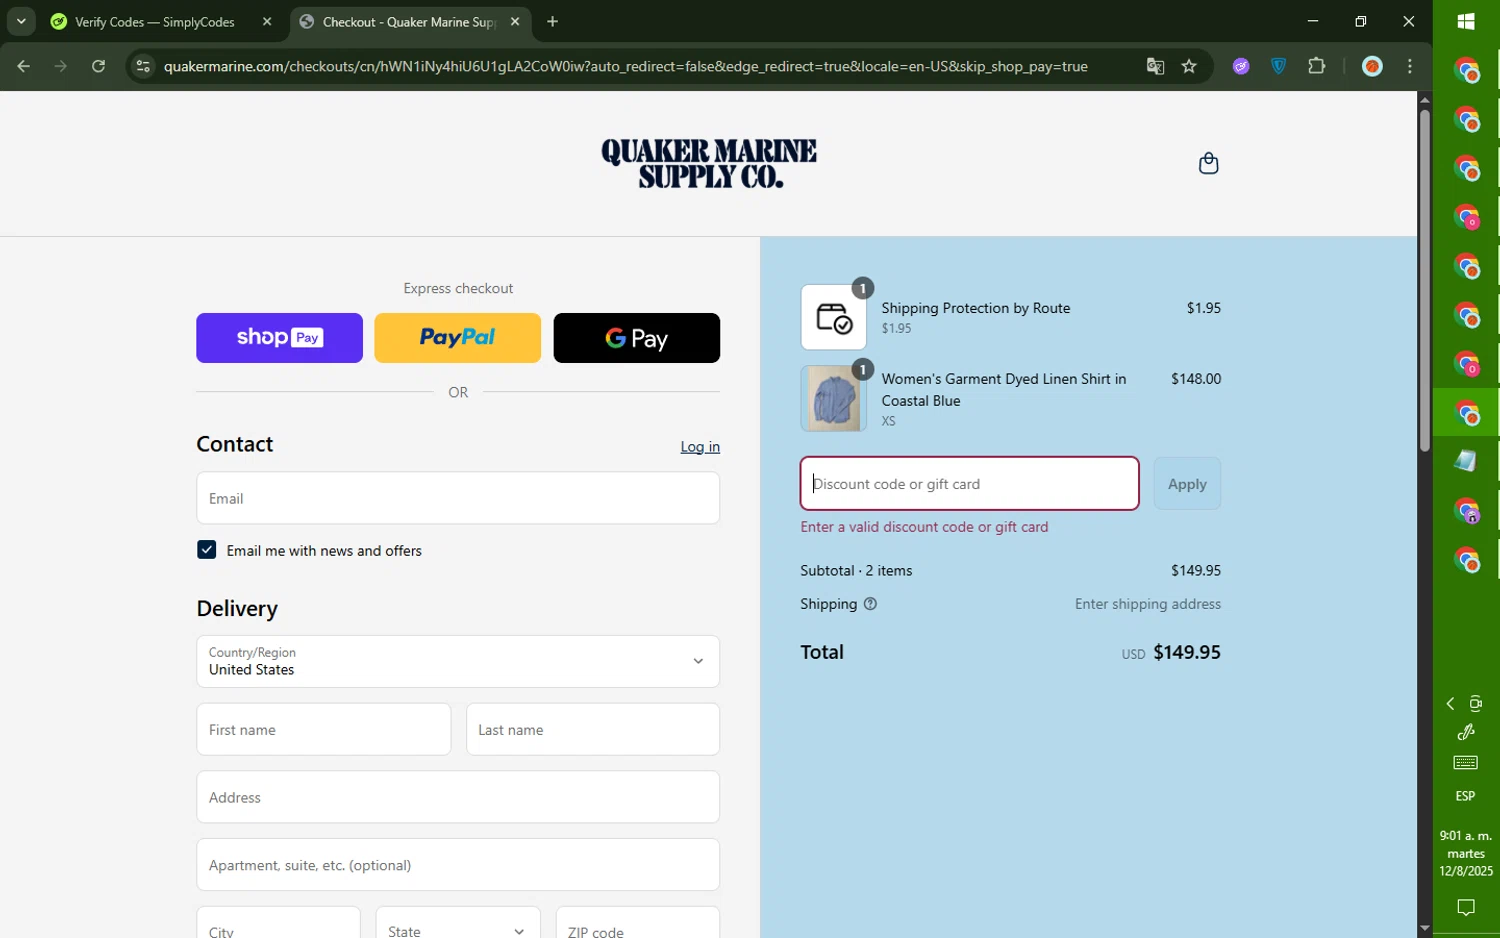Click the Total amount $149.95
This screenshot has width=1500, height=938.
(x=1187, y=652)
